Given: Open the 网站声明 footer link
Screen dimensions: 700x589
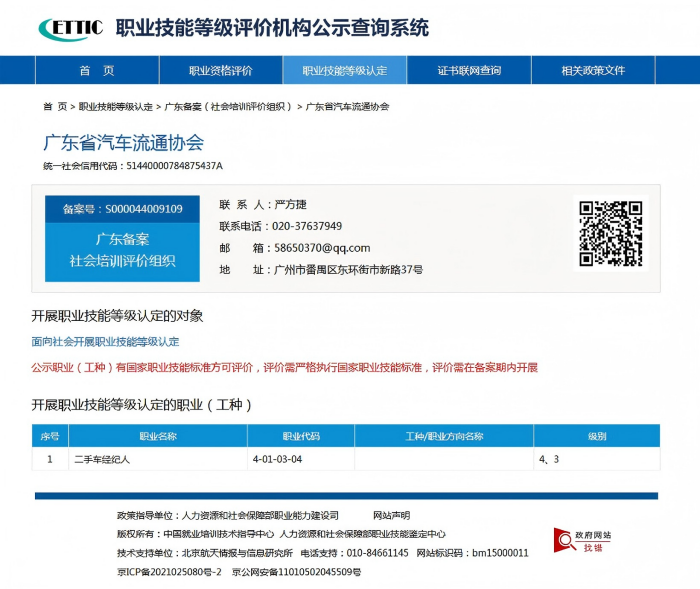Looking at the screenshot, I should 392,516.
